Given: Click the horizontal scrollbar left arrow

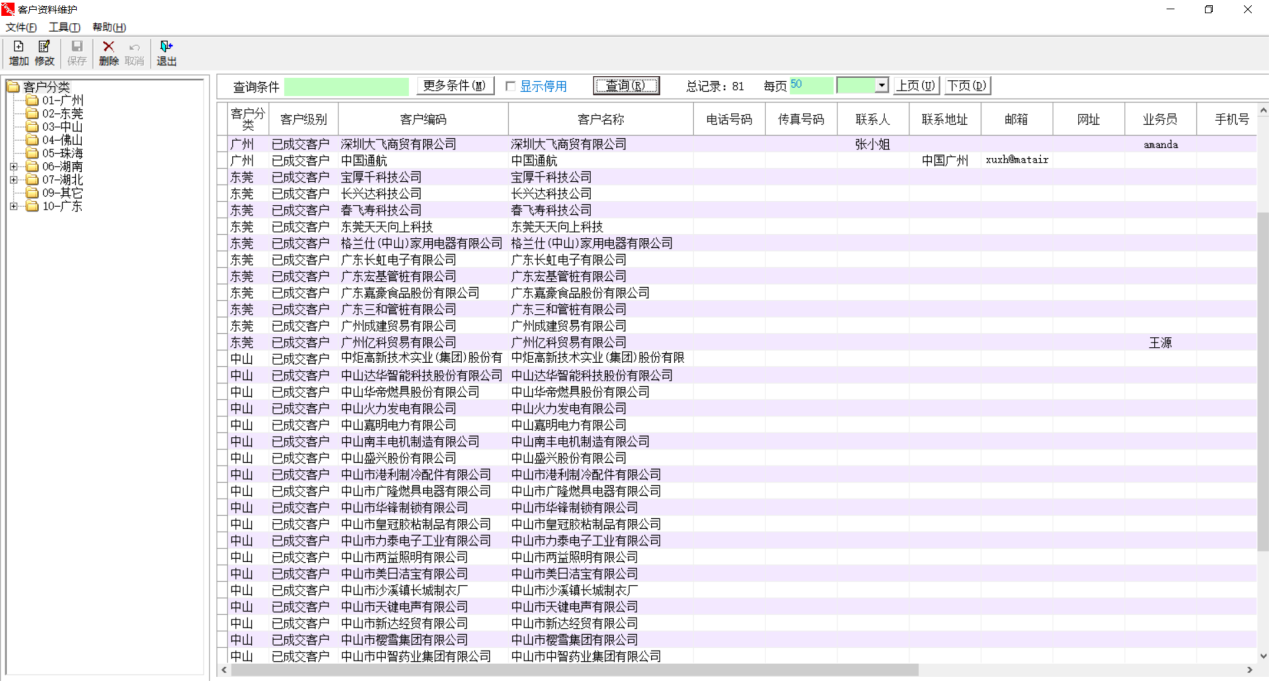Looking at the screenshot, I should point(223,670).
